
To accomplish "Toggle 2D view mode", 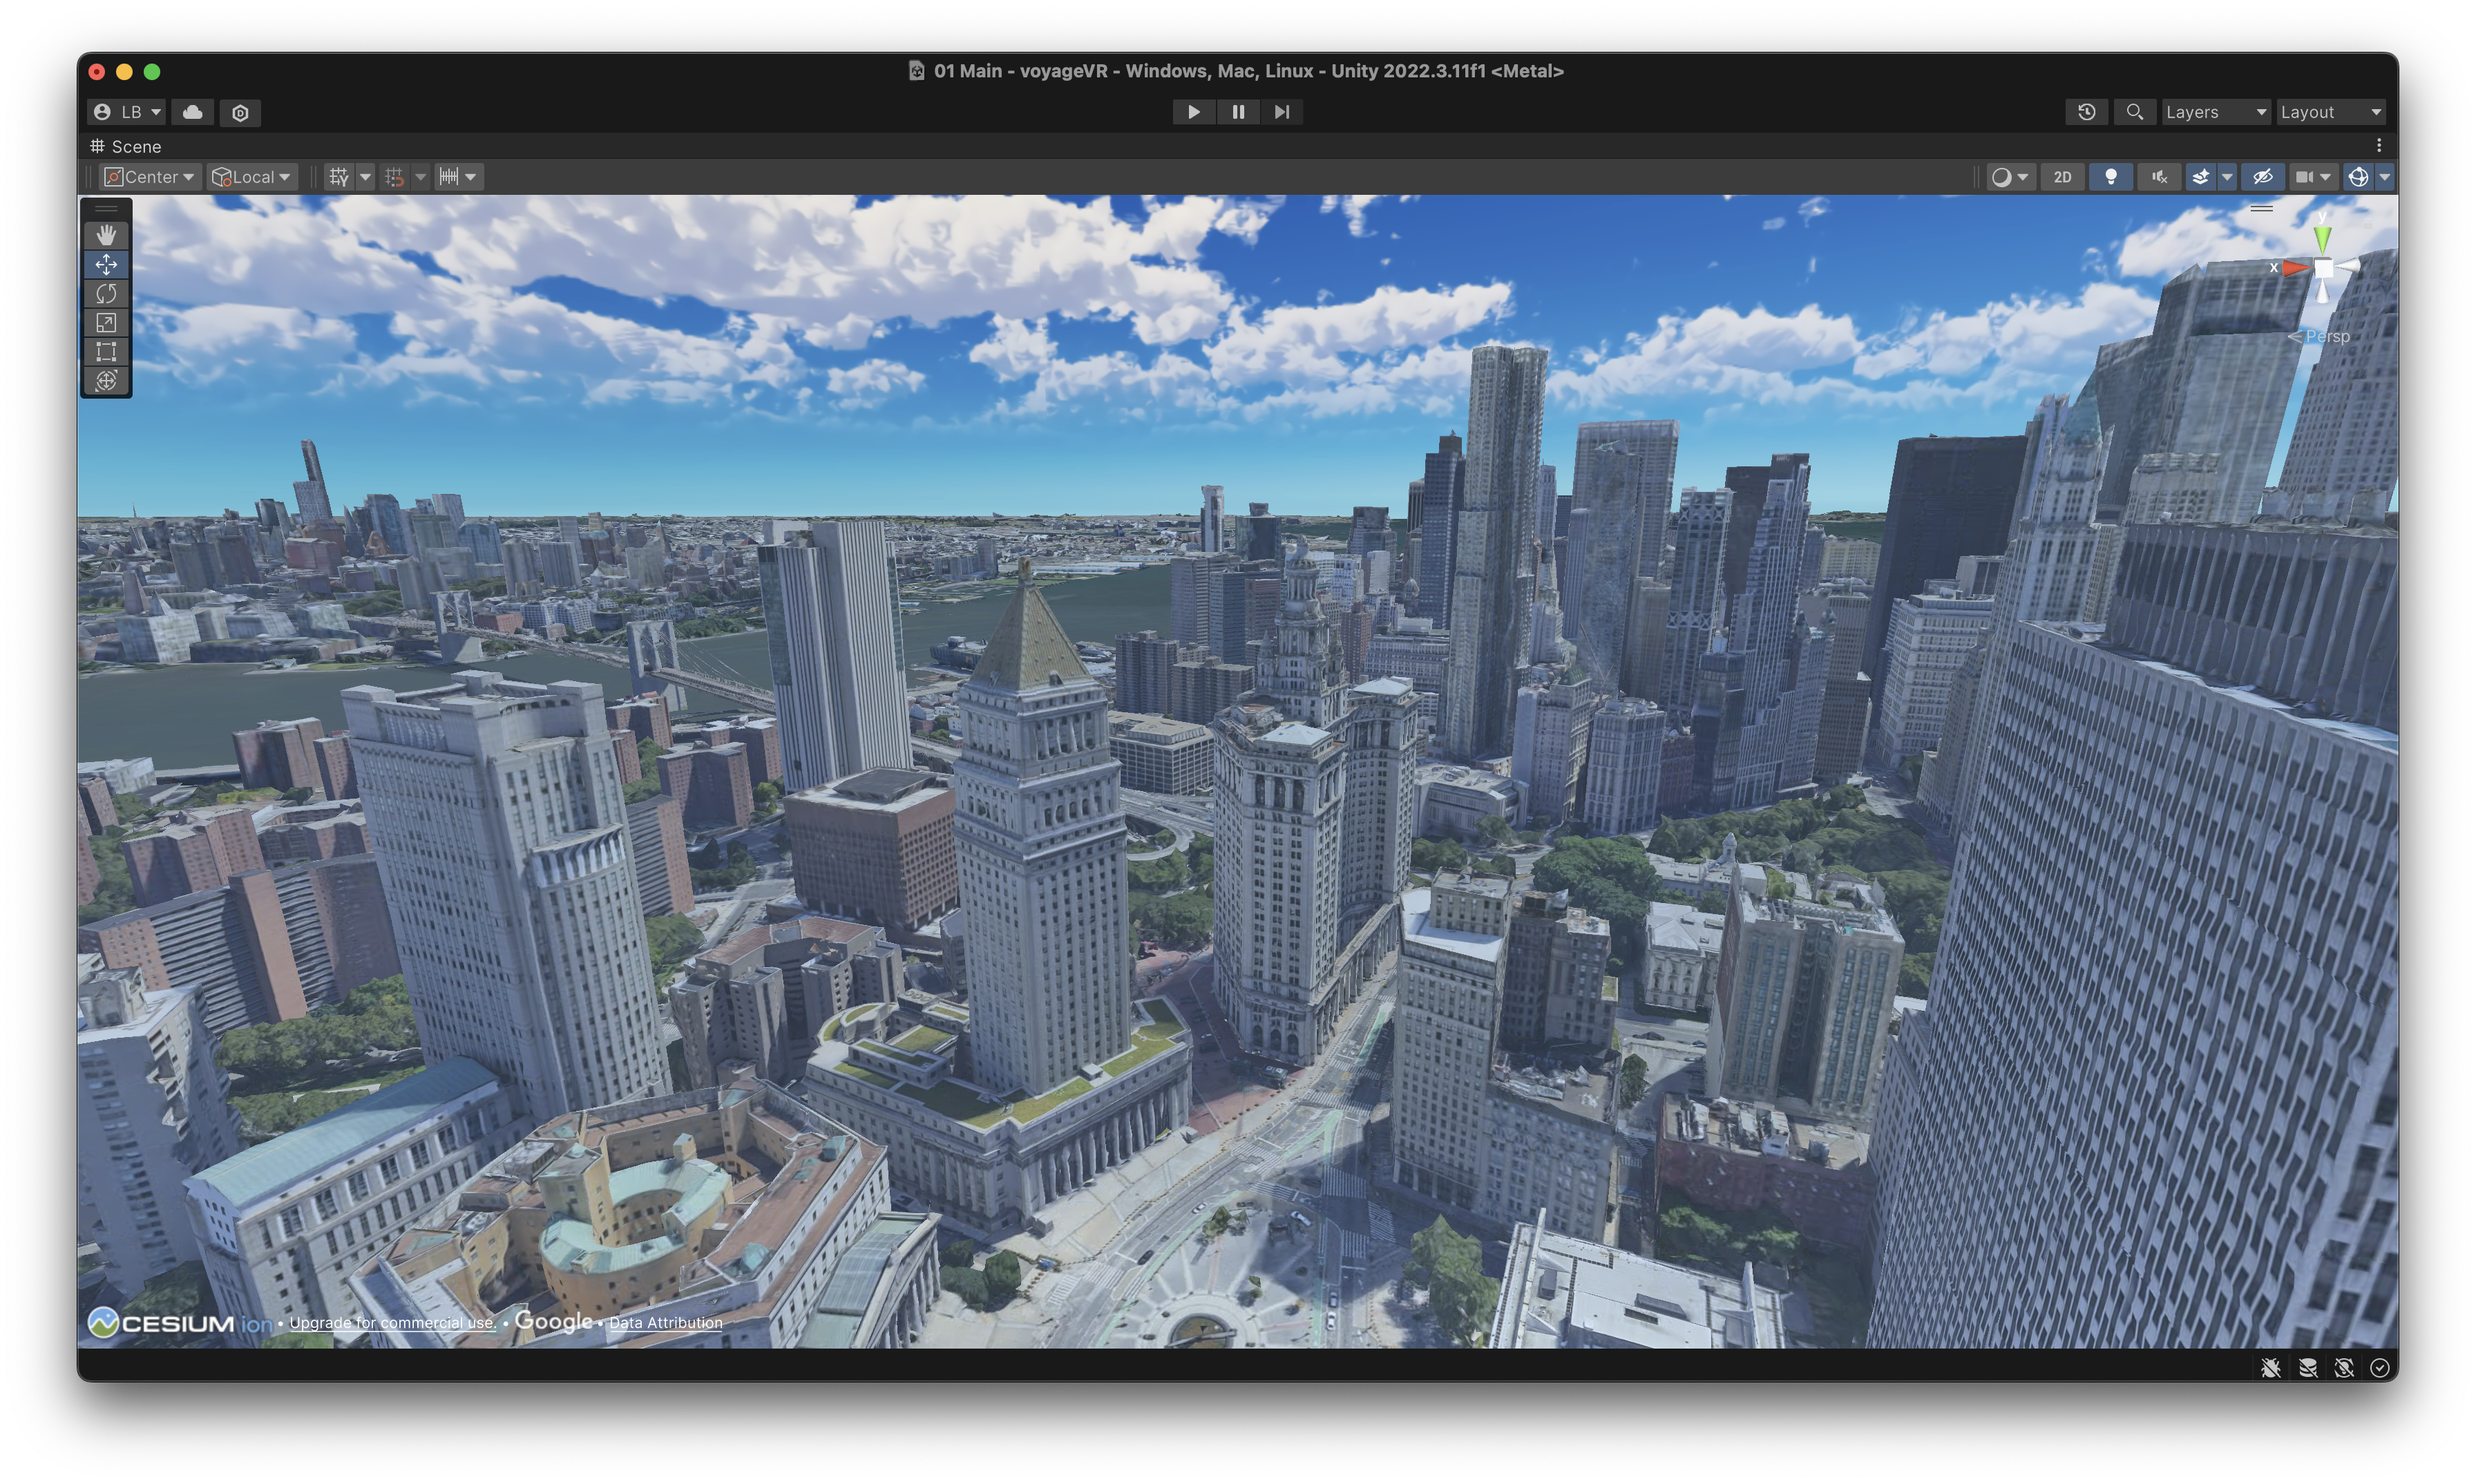I will pos(2062,177).
